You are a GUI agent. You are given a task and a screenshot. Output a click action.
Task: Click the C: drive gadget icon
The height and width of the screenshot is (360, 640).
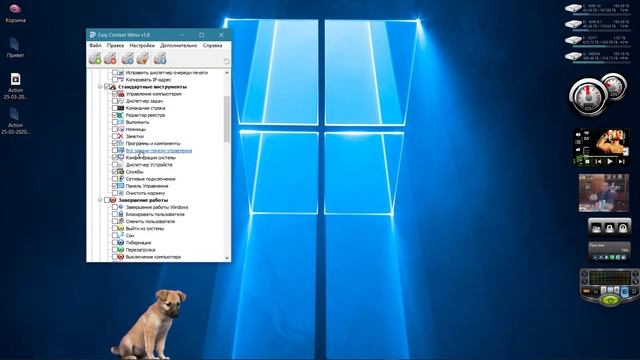click(573, 9)
